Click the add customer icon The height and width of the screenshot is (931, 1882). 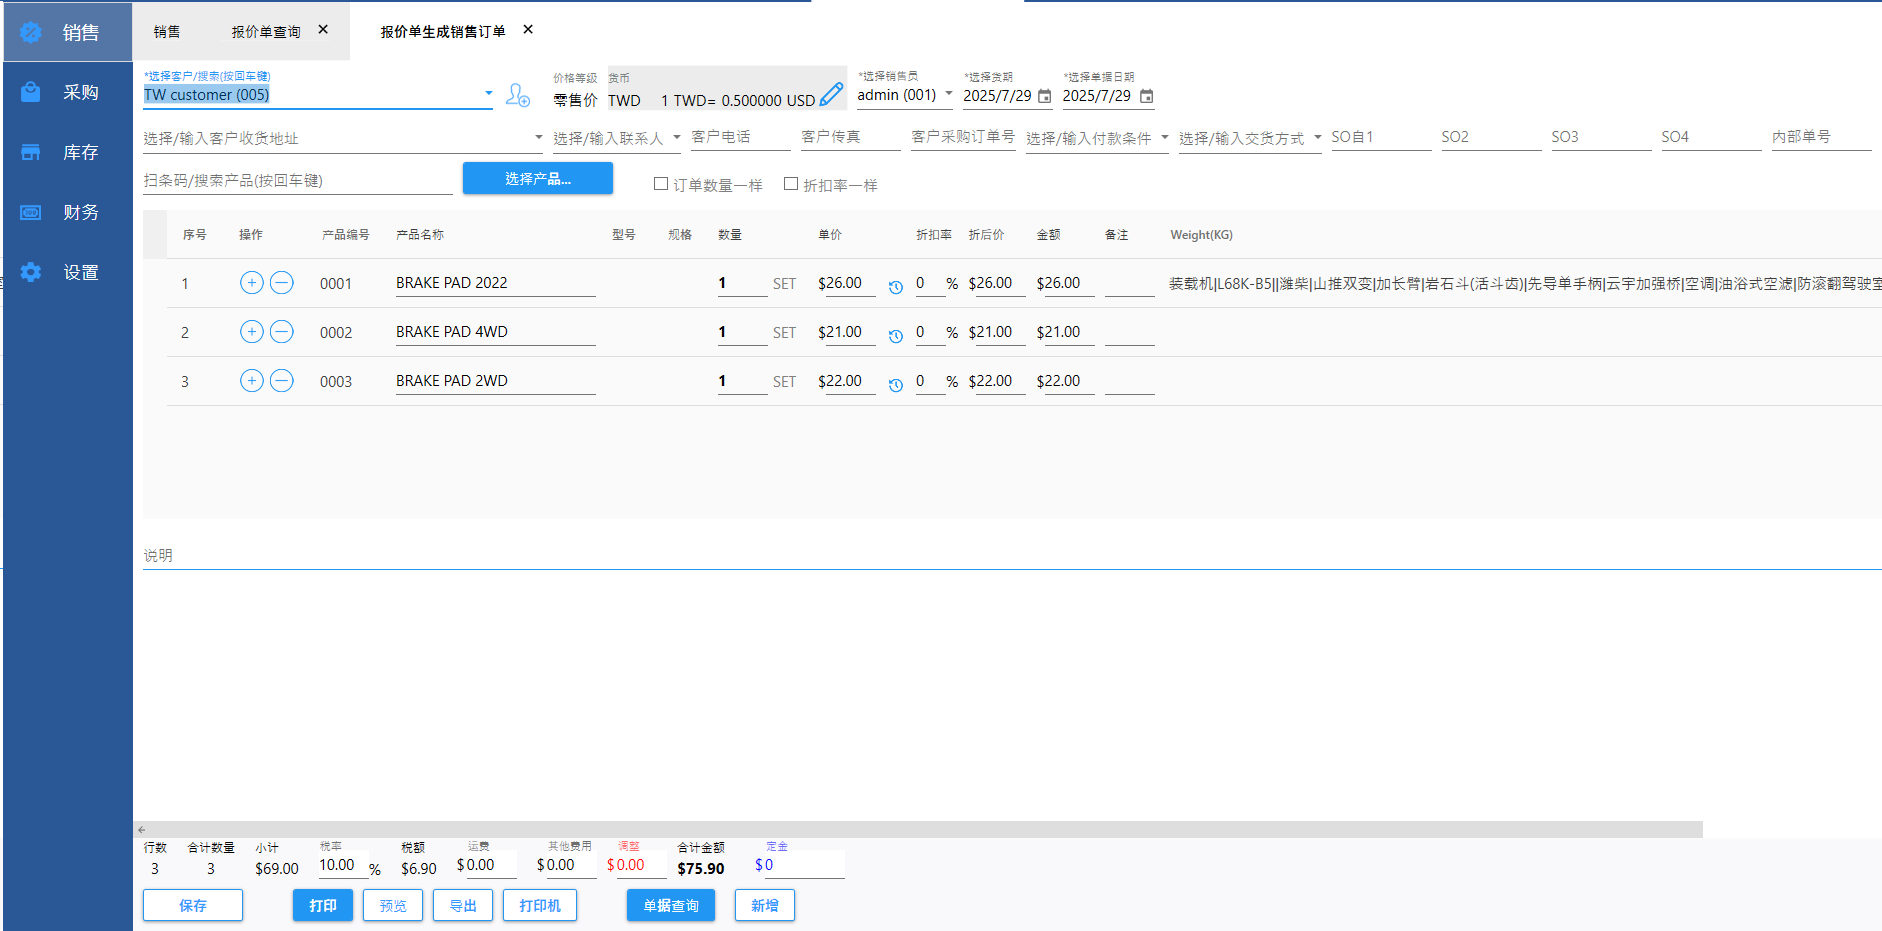[517, 95]
